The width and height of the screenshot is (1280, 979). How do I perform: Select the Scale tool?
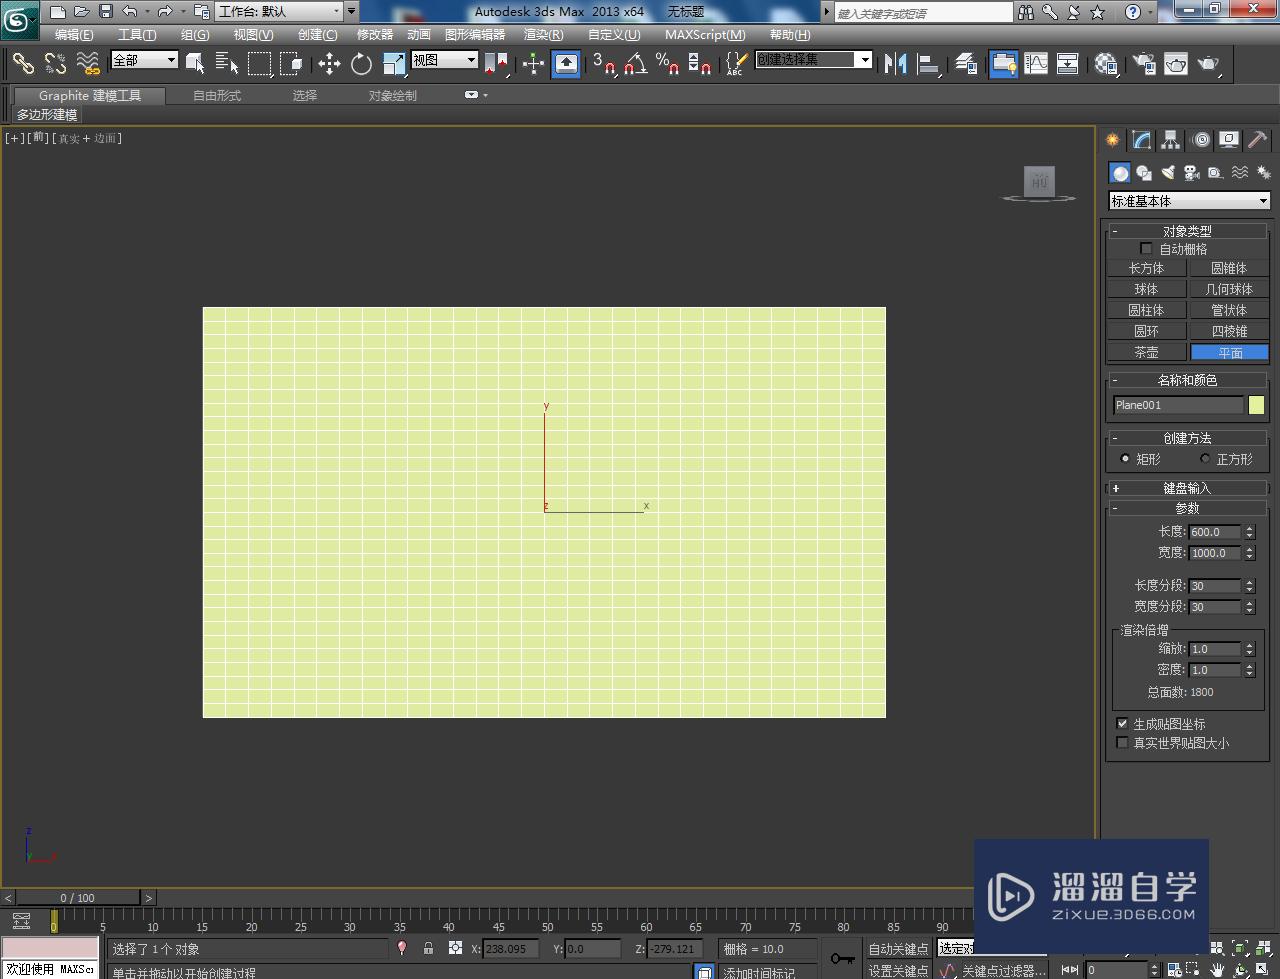394,64
